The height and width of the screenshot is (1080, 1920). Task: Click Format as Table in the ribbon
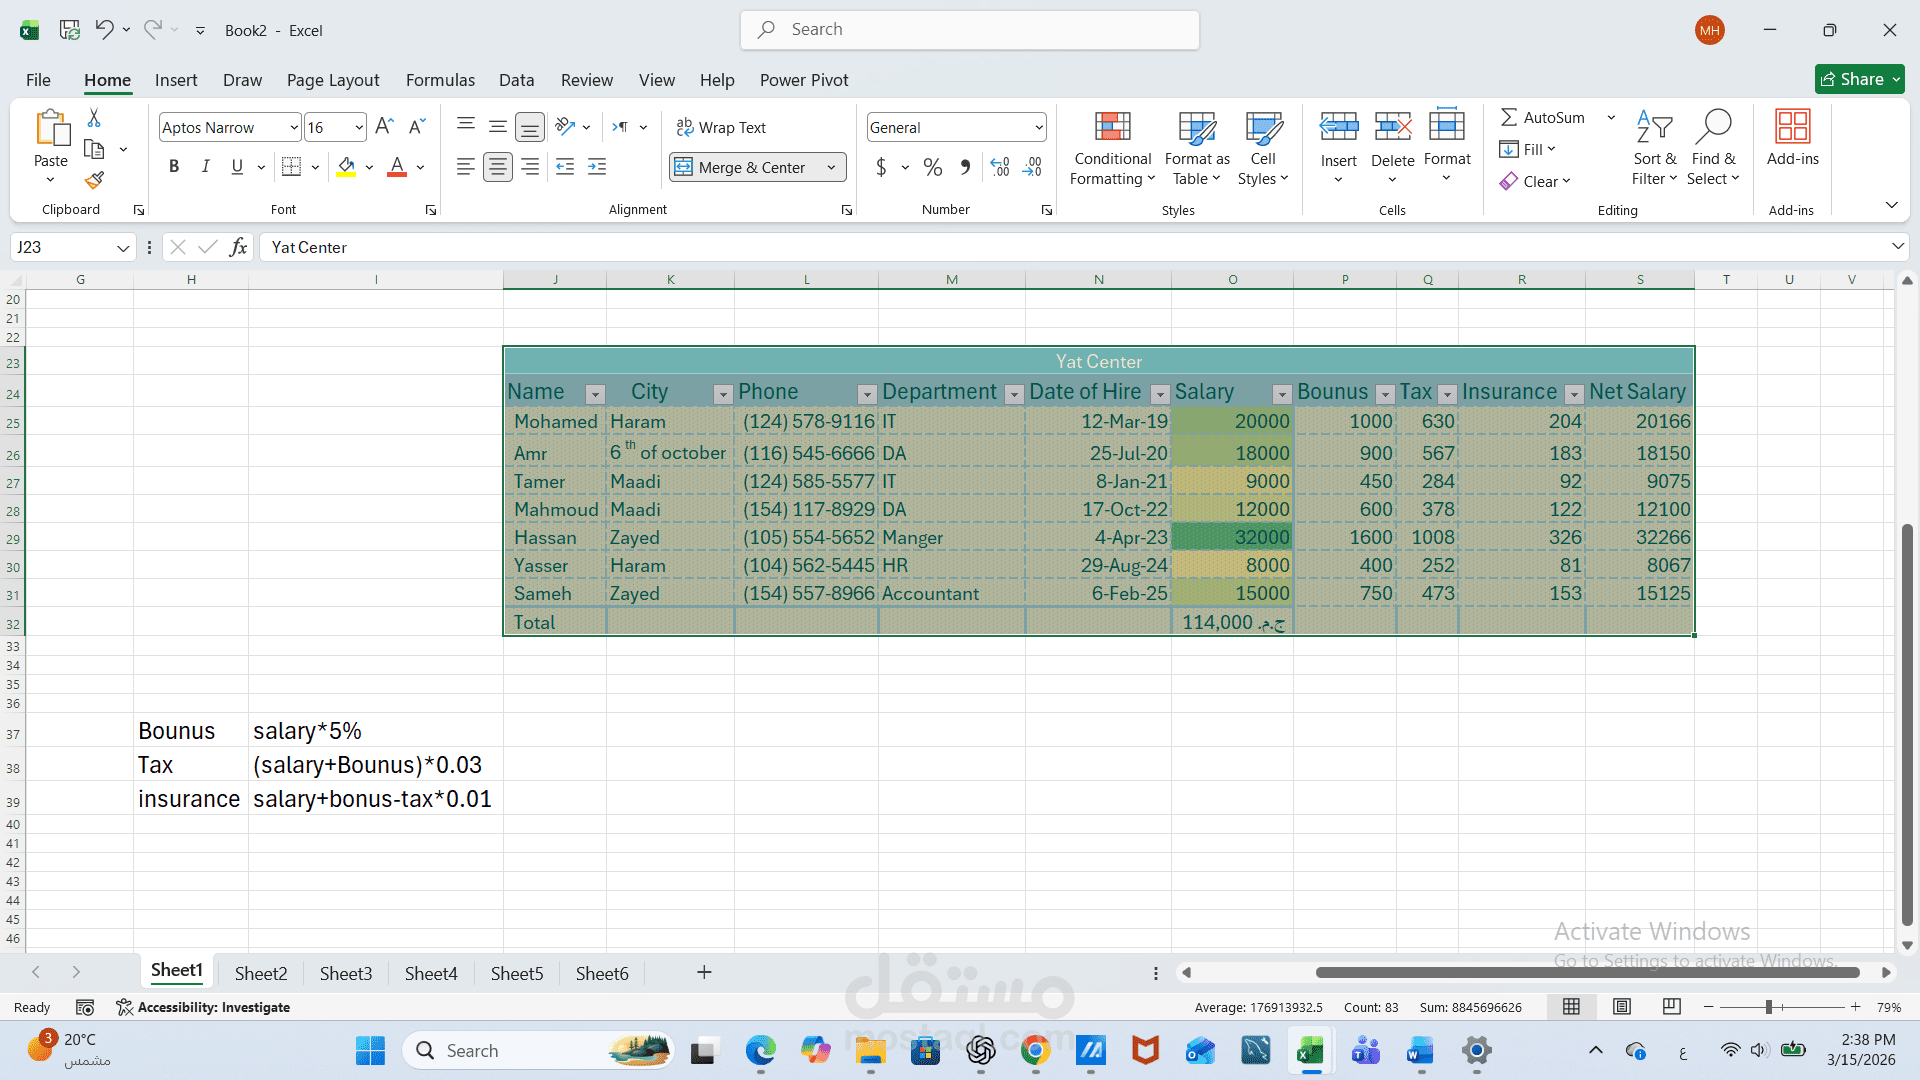[x=1196, y=147]
